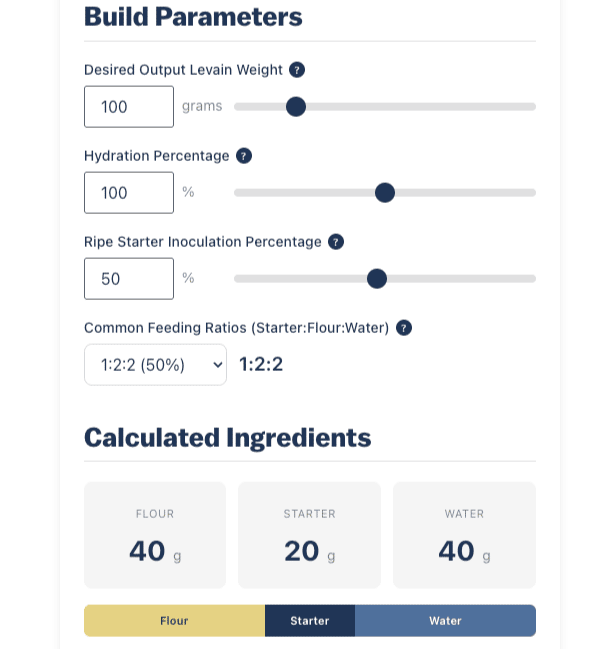Click the yellow Flour segment in ratio bar
The width and height of the screenshot is (609, 649).
coord(174,621)
